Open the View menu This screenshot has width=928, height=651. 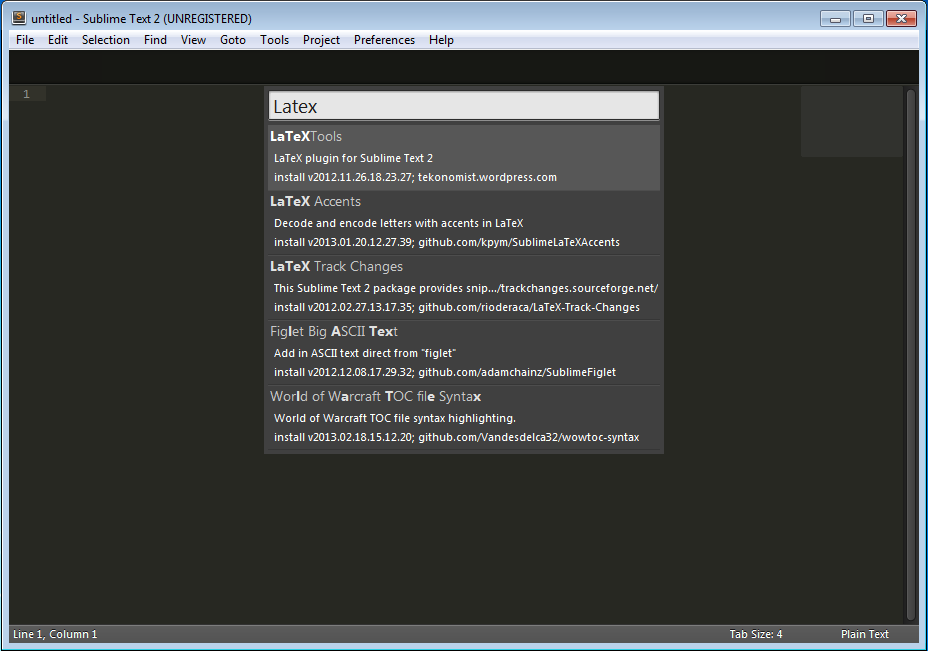click(x=194, y=40)
